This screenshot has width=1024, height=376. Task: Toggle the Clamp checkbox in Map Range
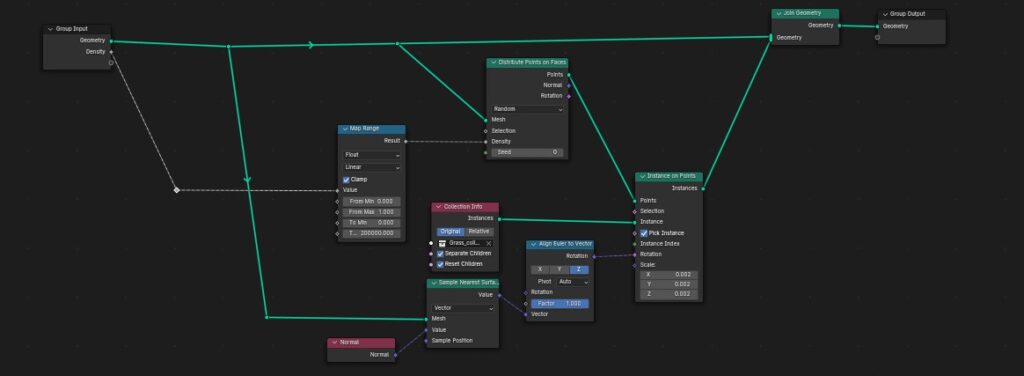point(346,180)
